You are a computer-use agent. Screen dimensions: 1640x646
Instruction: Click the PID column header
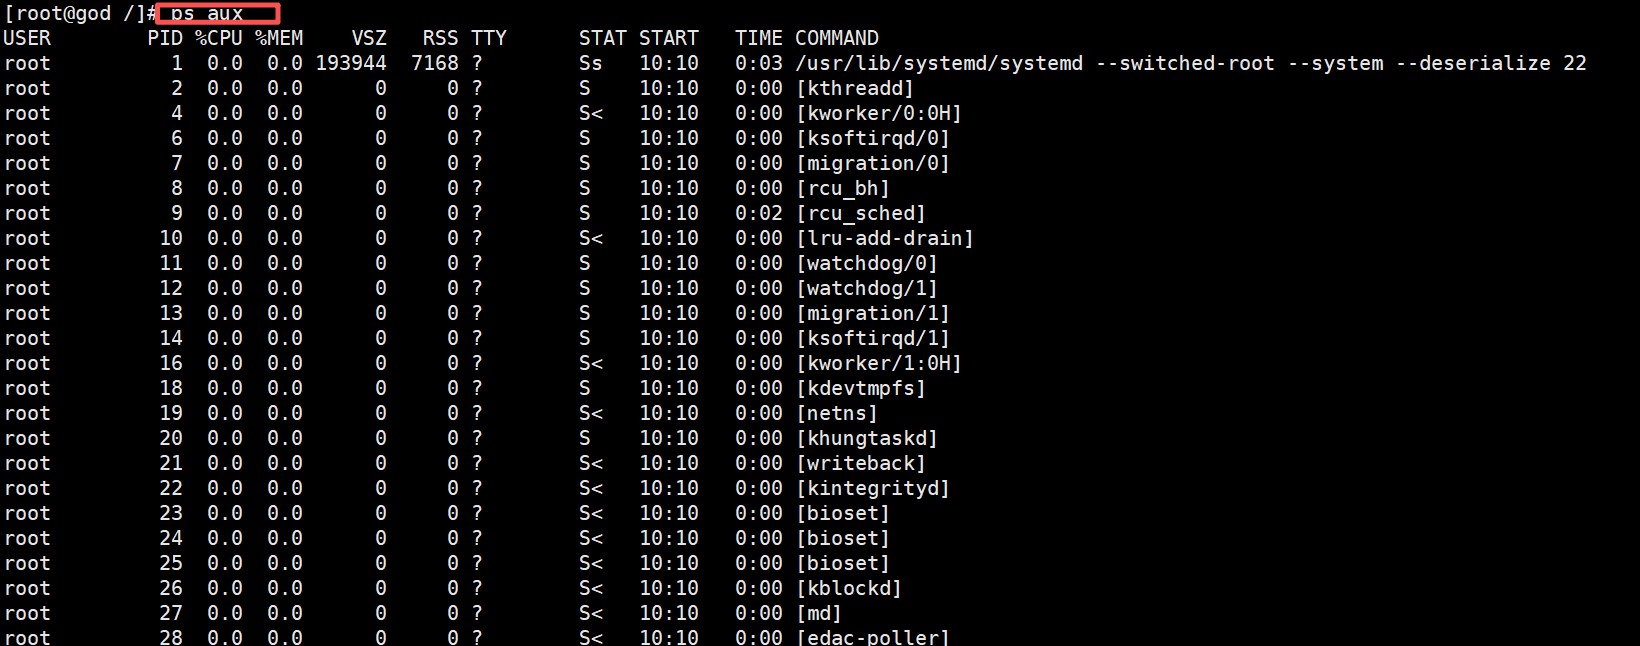[x=165, y=38]
